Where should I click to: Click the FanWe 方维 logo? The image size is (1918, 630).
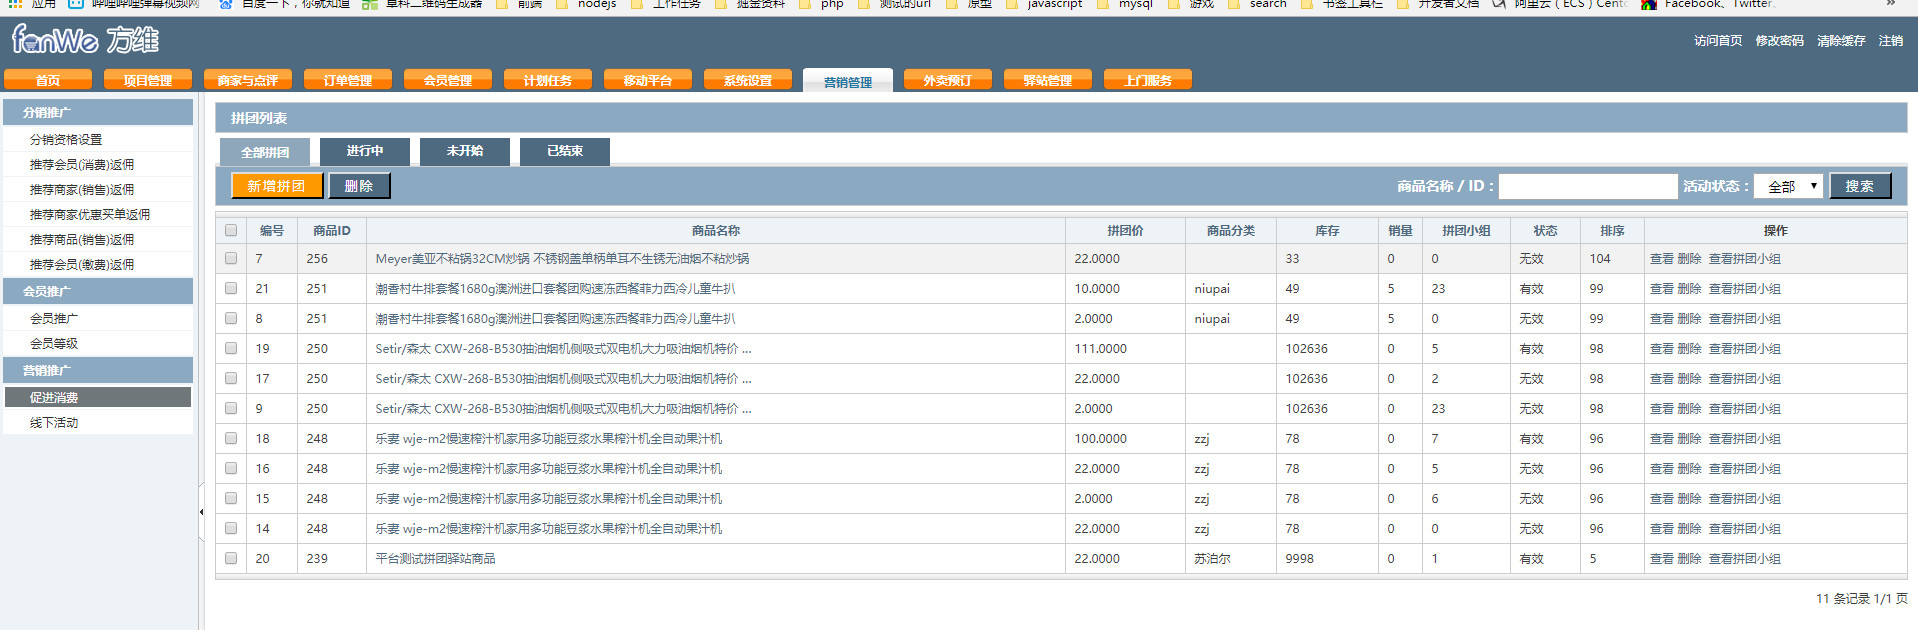pos(85,40)
